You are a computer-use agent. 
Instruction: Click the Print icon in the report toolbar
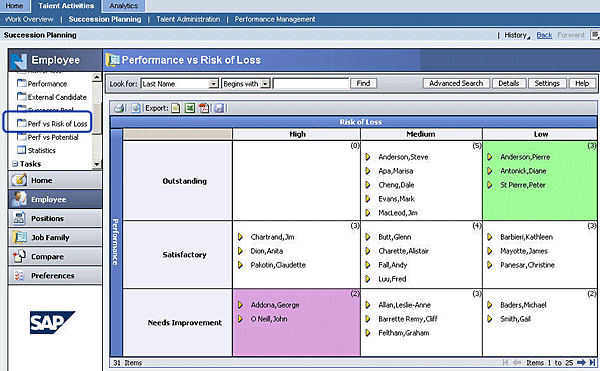tap(119, 108)
